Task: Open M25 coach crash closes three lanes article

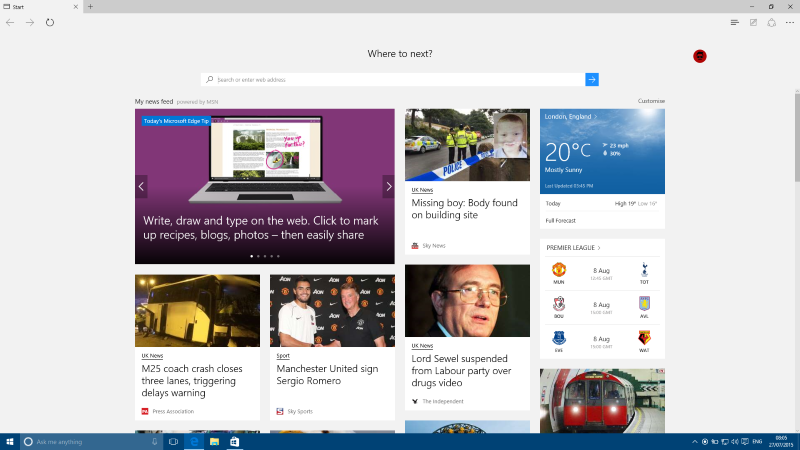Action: click(192, 381)
